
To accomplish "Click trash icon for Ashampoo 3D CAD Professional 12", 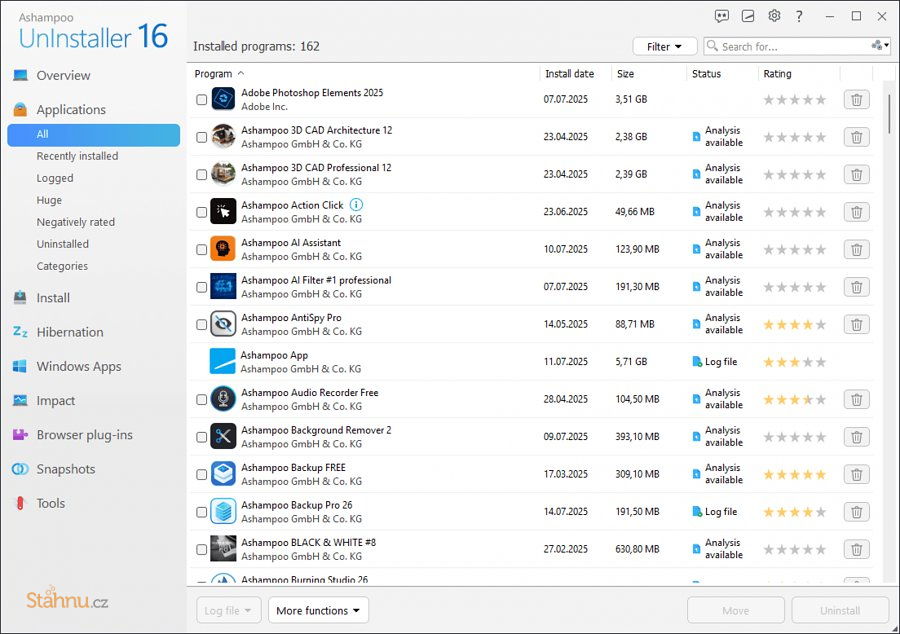I will tap(856, 174).
